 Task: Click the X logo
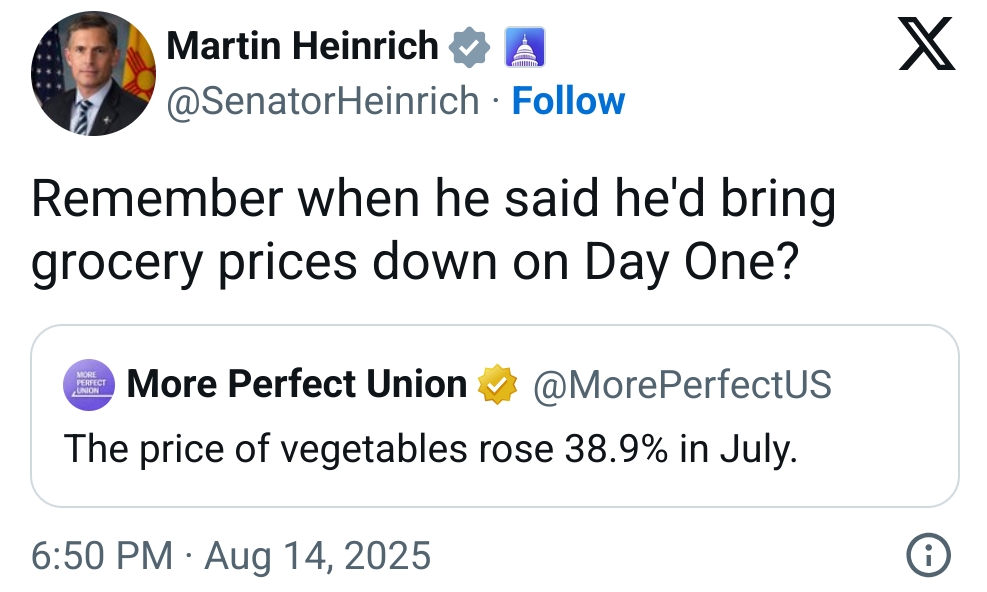(926, 45)
